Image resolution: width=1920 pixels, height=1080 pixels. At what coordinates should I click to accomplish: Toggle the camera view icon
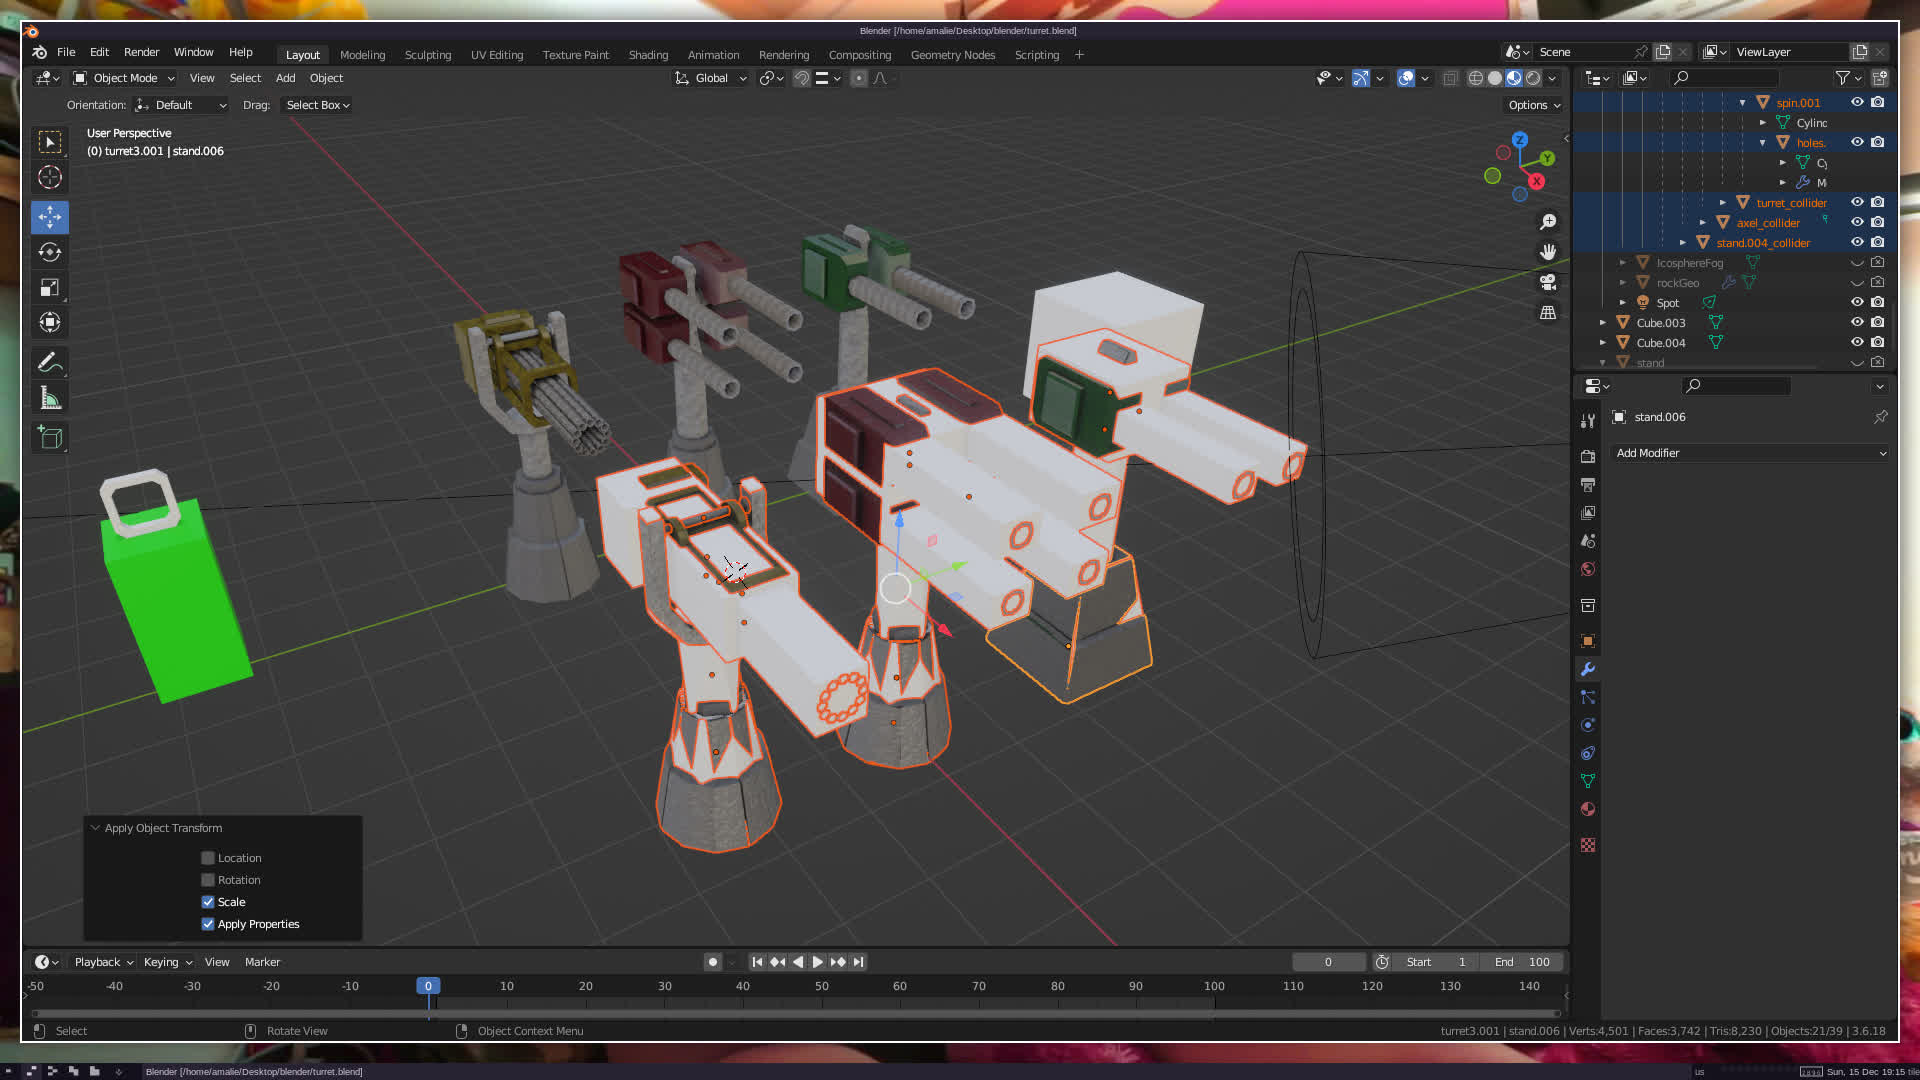pyautogui.click(x=1548, y=282)
